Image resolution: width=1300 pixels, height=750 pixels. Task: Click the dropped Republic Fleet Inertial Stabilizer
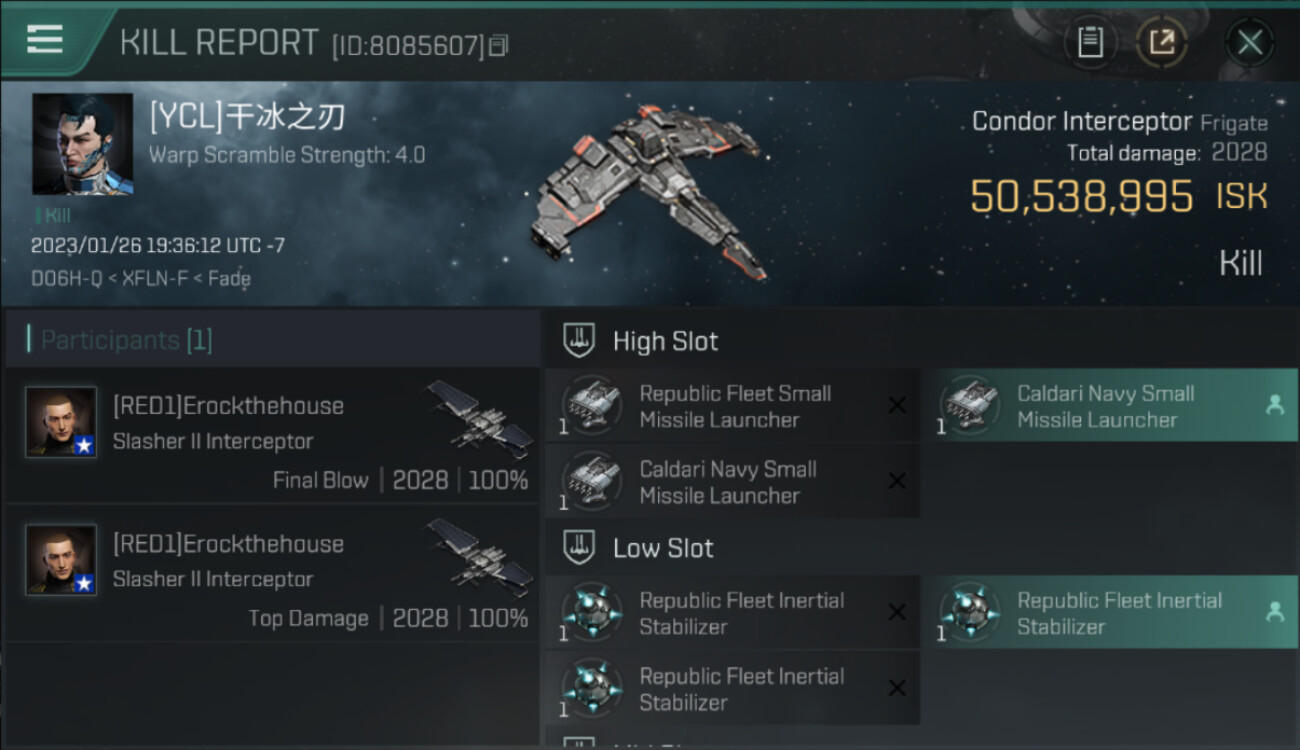(x=1116, y=613)
